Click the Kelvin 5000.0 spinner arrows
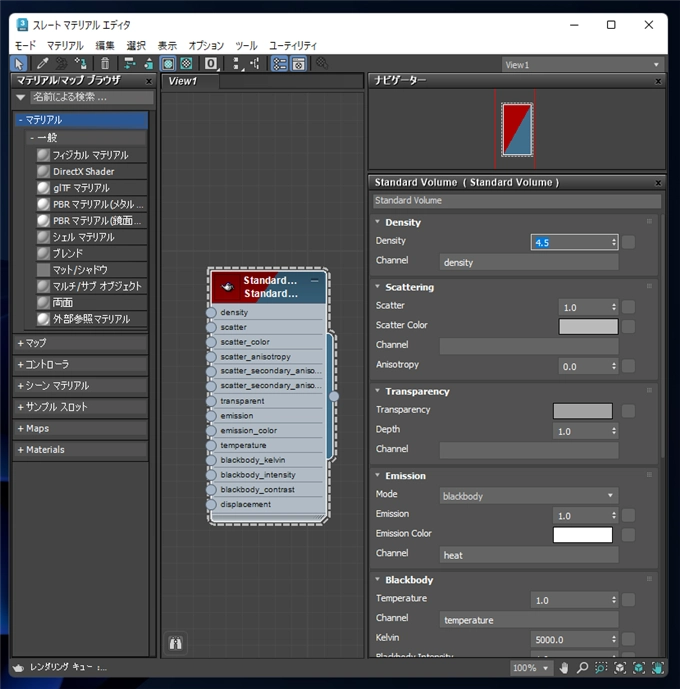The image size is (680, 689). coord(614,639)
